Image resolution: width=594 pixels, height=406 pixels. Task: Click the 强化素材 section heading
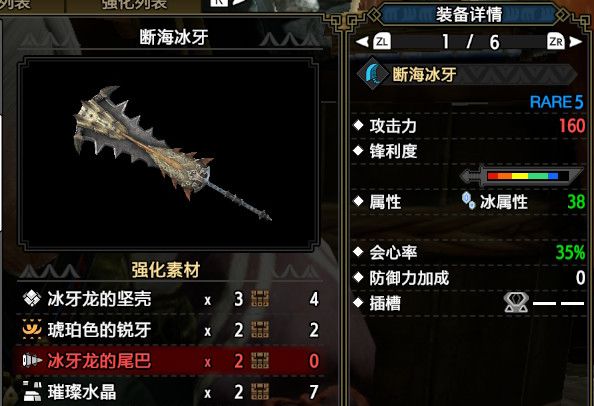[x=166, y=270]
